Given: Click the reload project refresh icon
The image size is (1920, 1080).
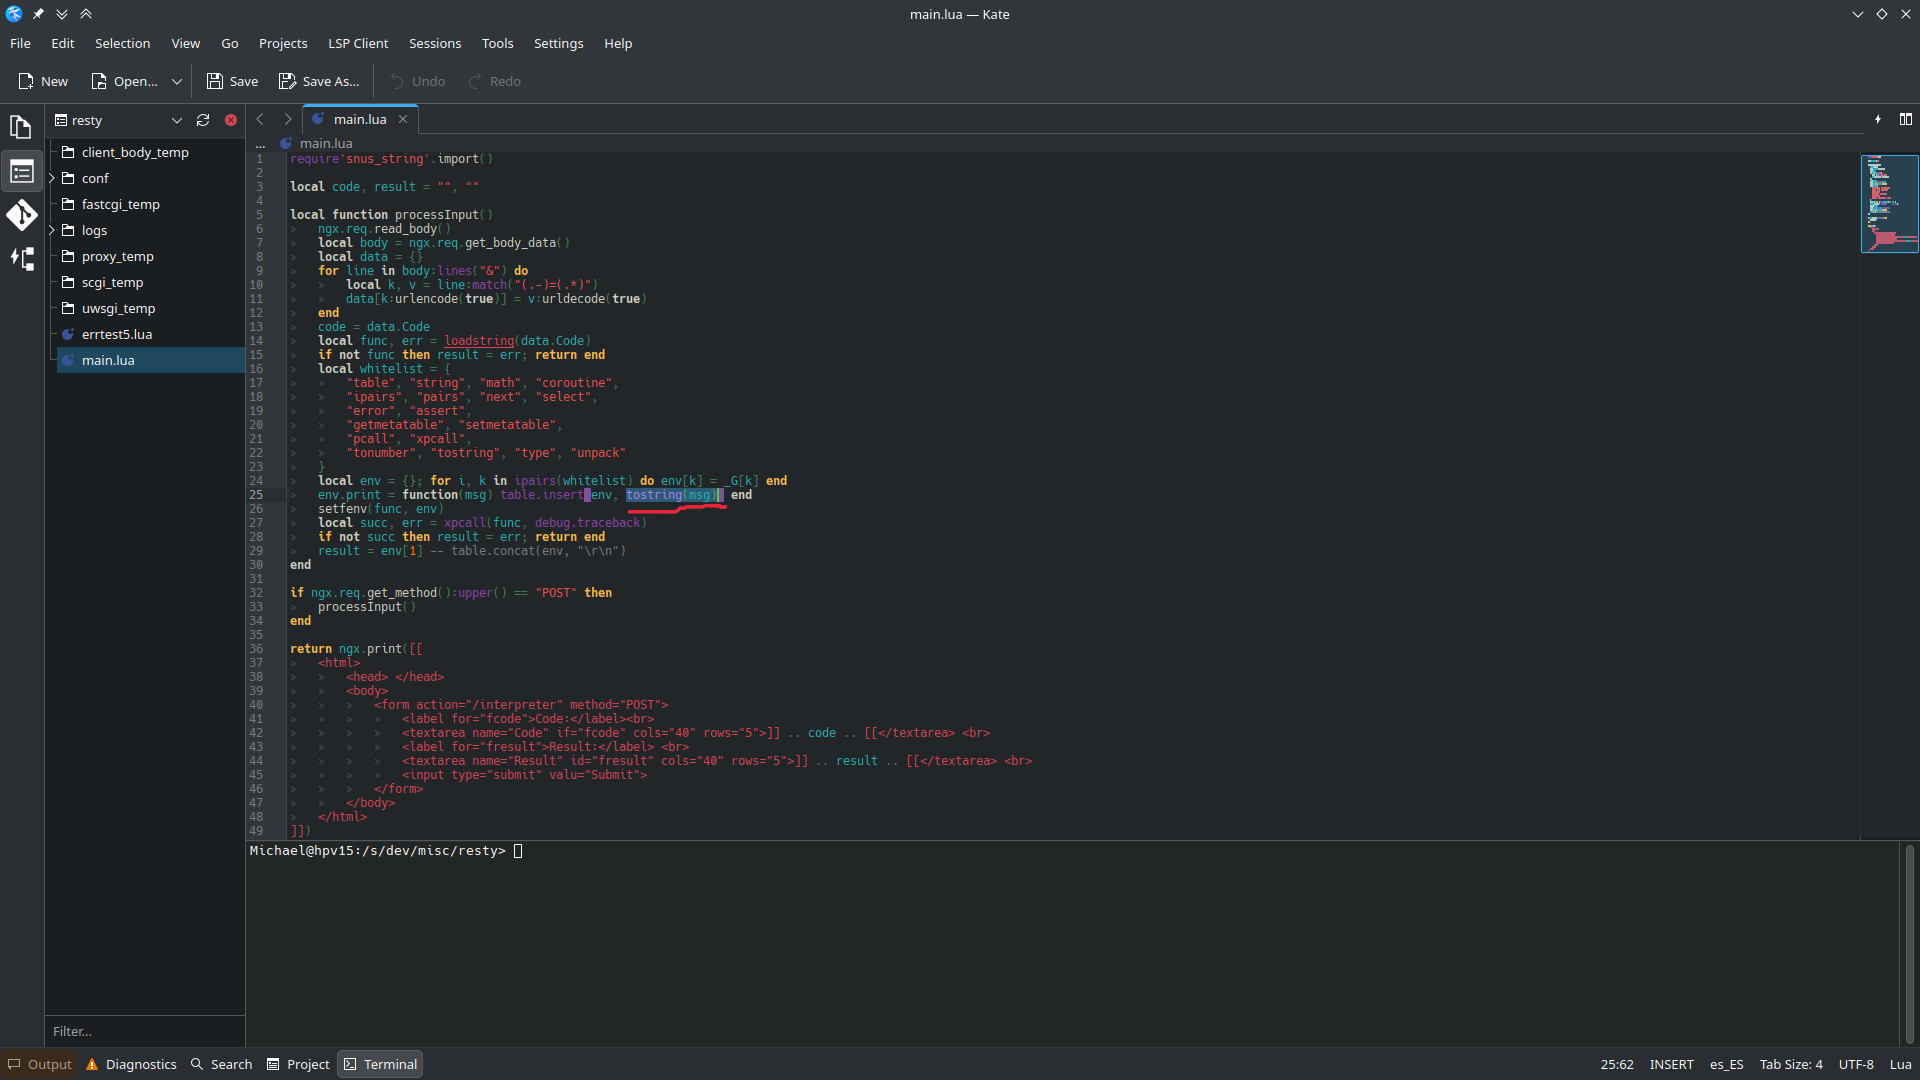Looking at the screenshot, I should 203,120.
